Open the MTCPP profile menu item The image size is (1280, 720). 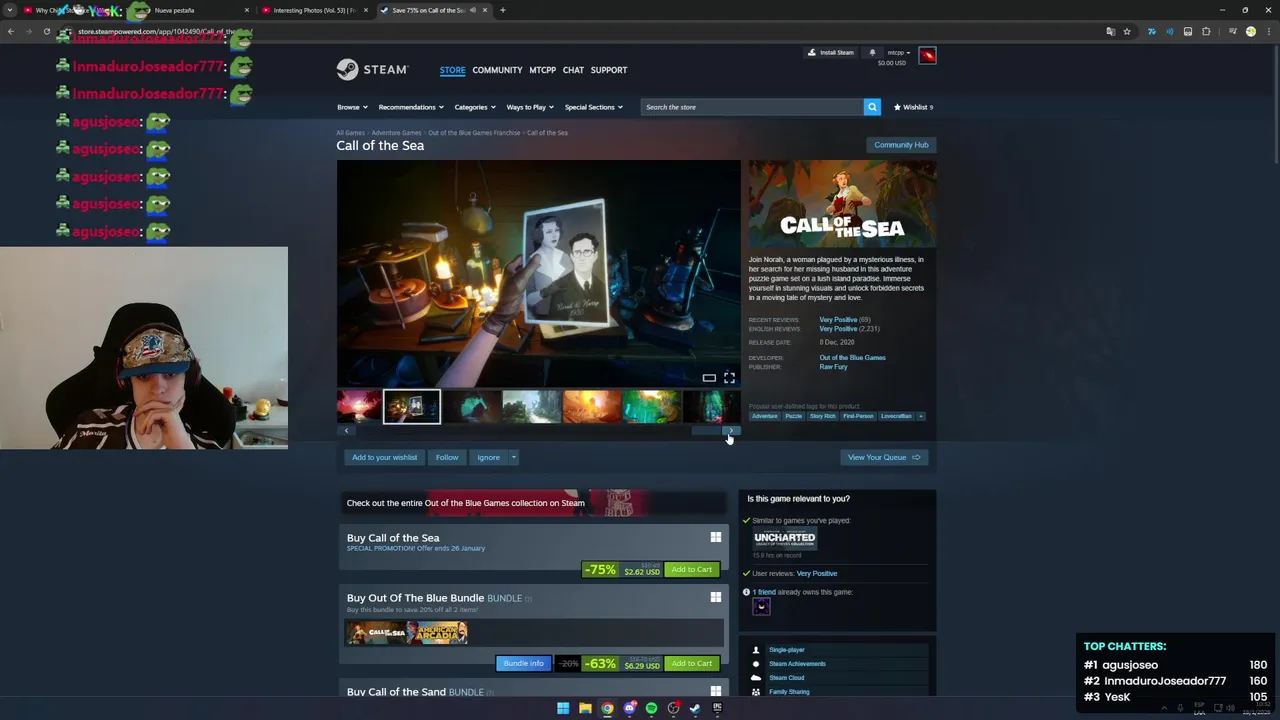click(542, 70)
